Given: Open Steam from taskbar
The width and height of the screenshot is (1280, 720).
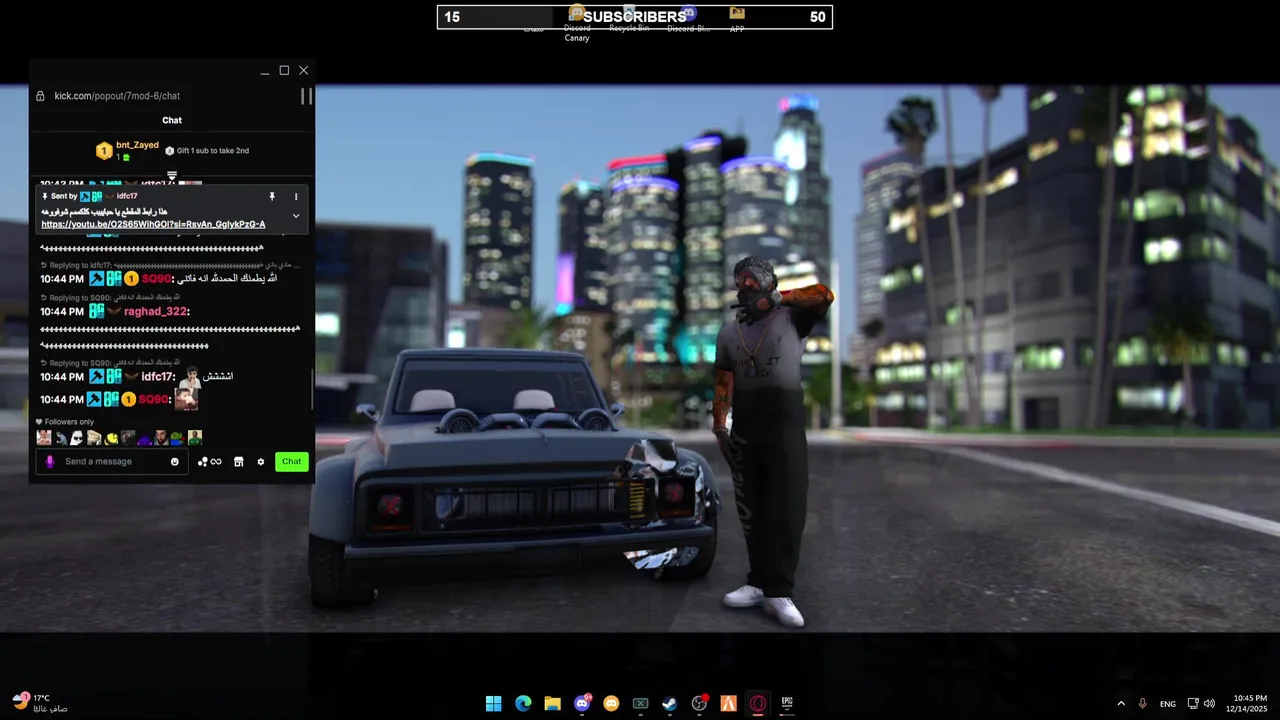Looking at the screenshot, I should point(670,704).
